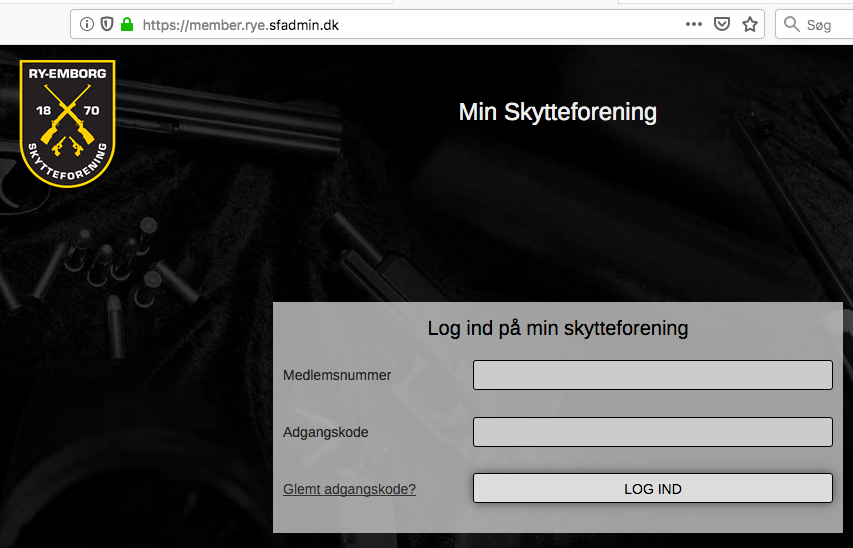Open the Glemt adgangskode? link
This screenshot has height=548, width=853.
pyautogui.click(x=349, y=489)
